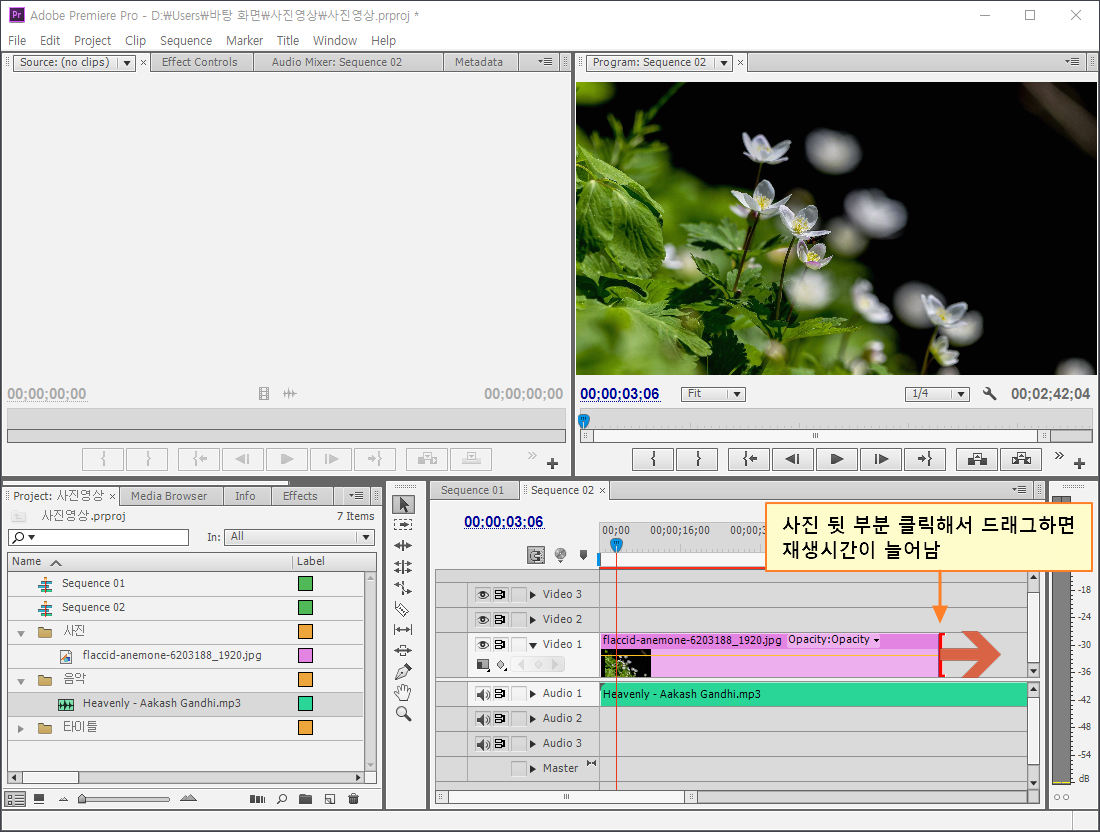The width and height of the screenshot is (1100, 832).
Task: Toggle Video 3 track eye visibility
Action: [x=483, y=595]
